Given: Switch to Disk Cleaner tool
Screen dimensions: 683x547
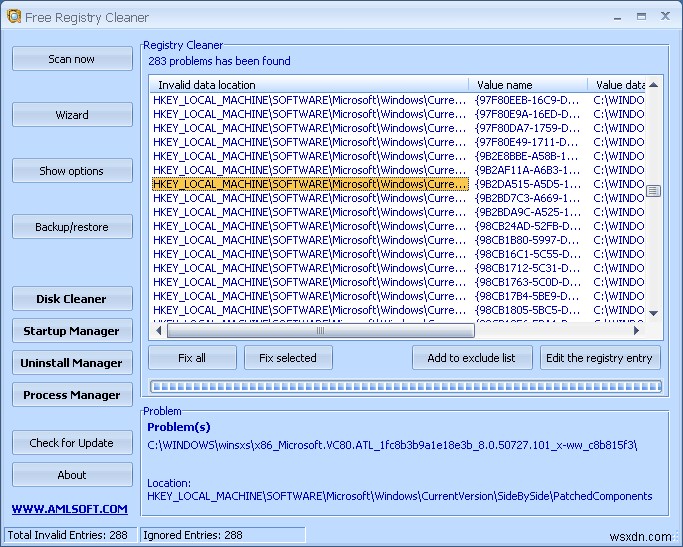Looking at the screenshot, I should (x=72, y=299).
